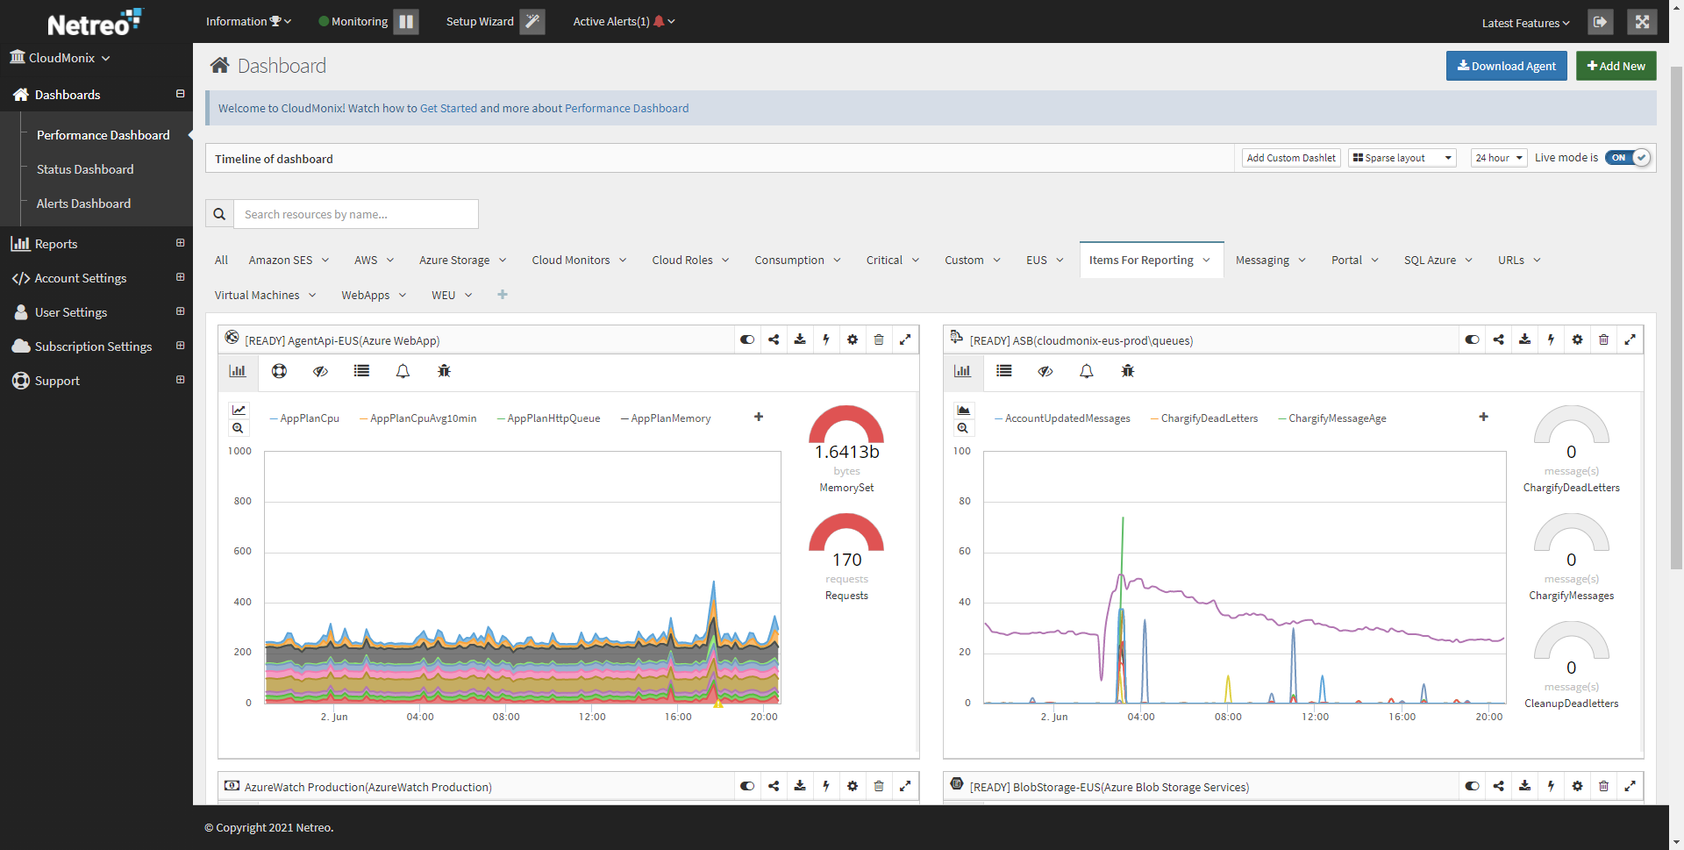Image resolution: width=1684 pixels, height=850 pixels.
Task: Open the Latest Features dropdown
Action: tap(1525, 23)
